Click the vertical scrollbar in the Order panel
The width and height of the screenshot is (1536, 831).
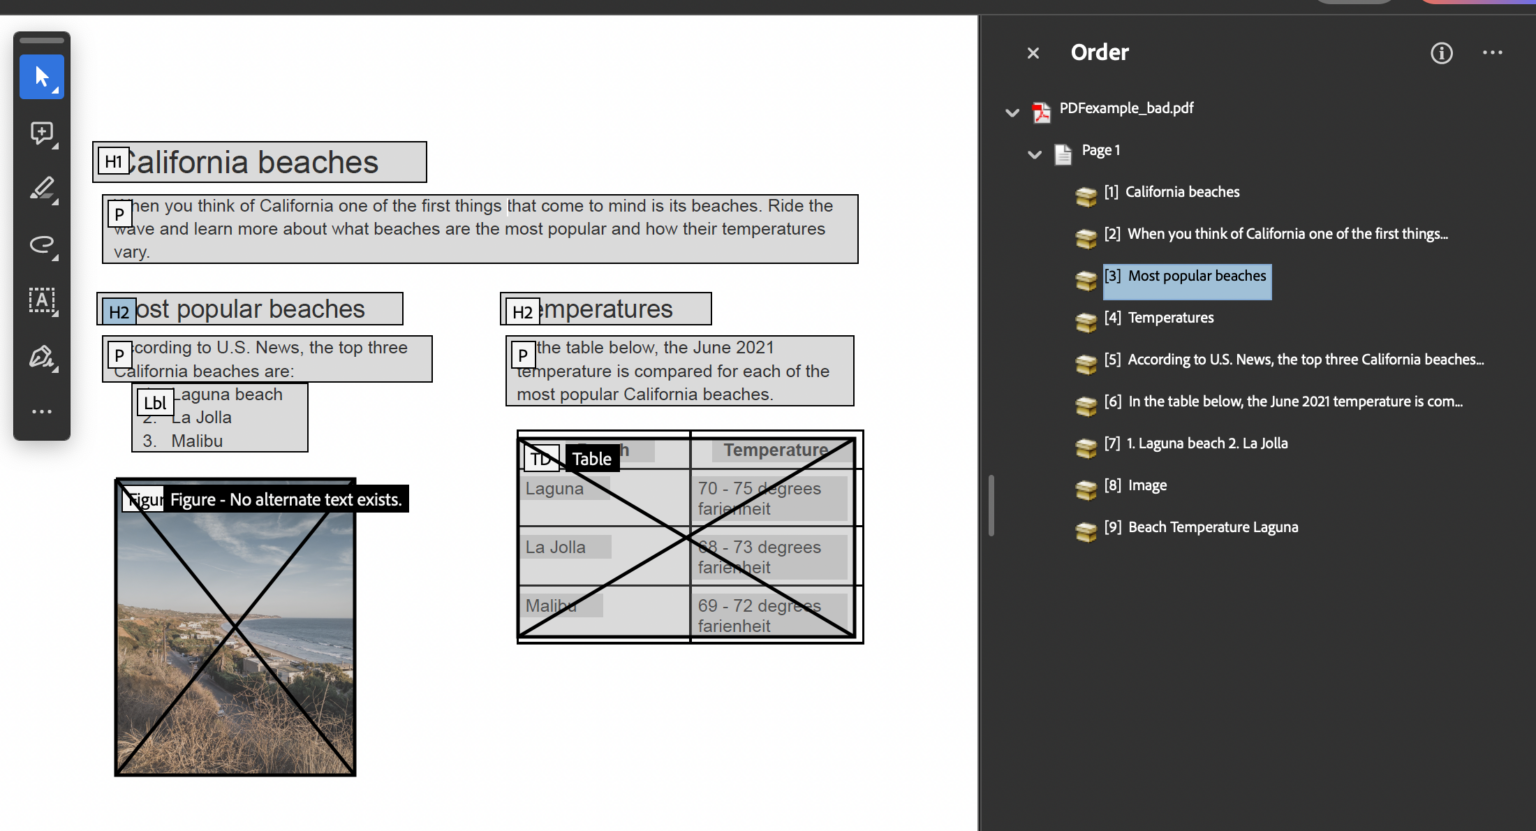pyautogui.click(x=991, y=506)
